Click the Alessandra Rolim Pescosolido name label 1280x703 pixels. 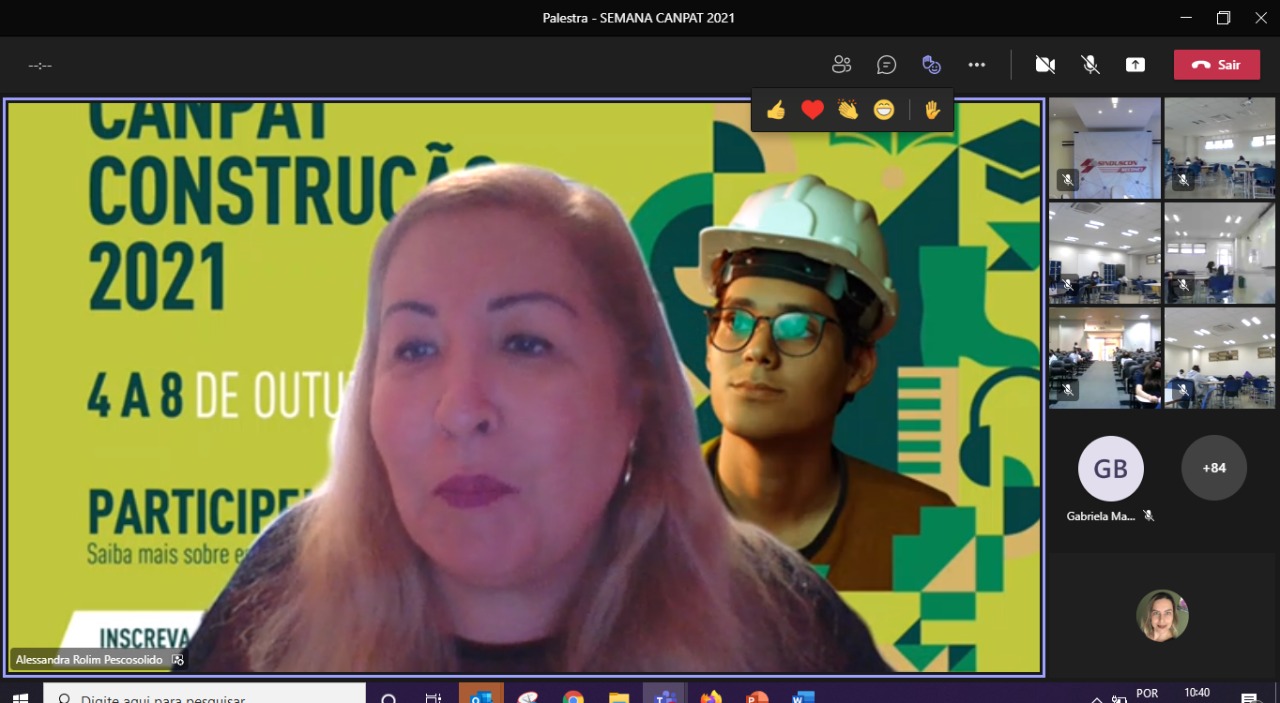(x=89, y=660)
